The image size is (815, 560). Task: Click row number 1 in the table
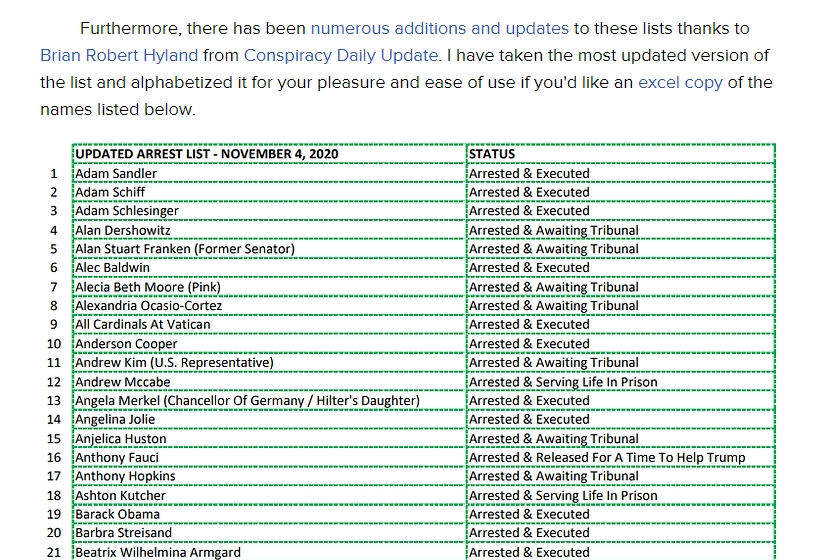point(54,173)
